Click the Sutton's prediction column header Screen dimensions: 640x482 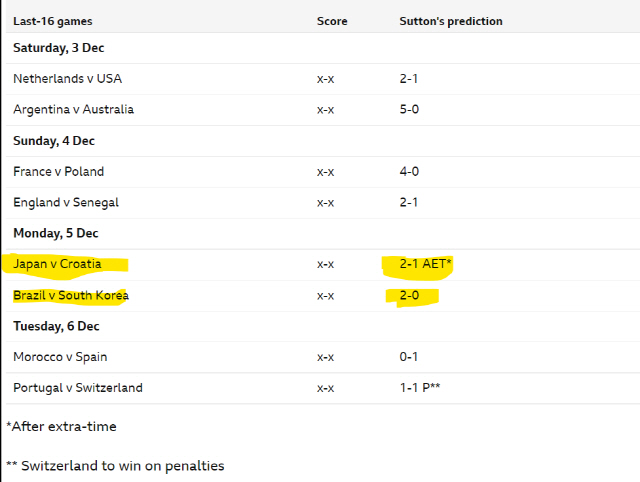451,21
